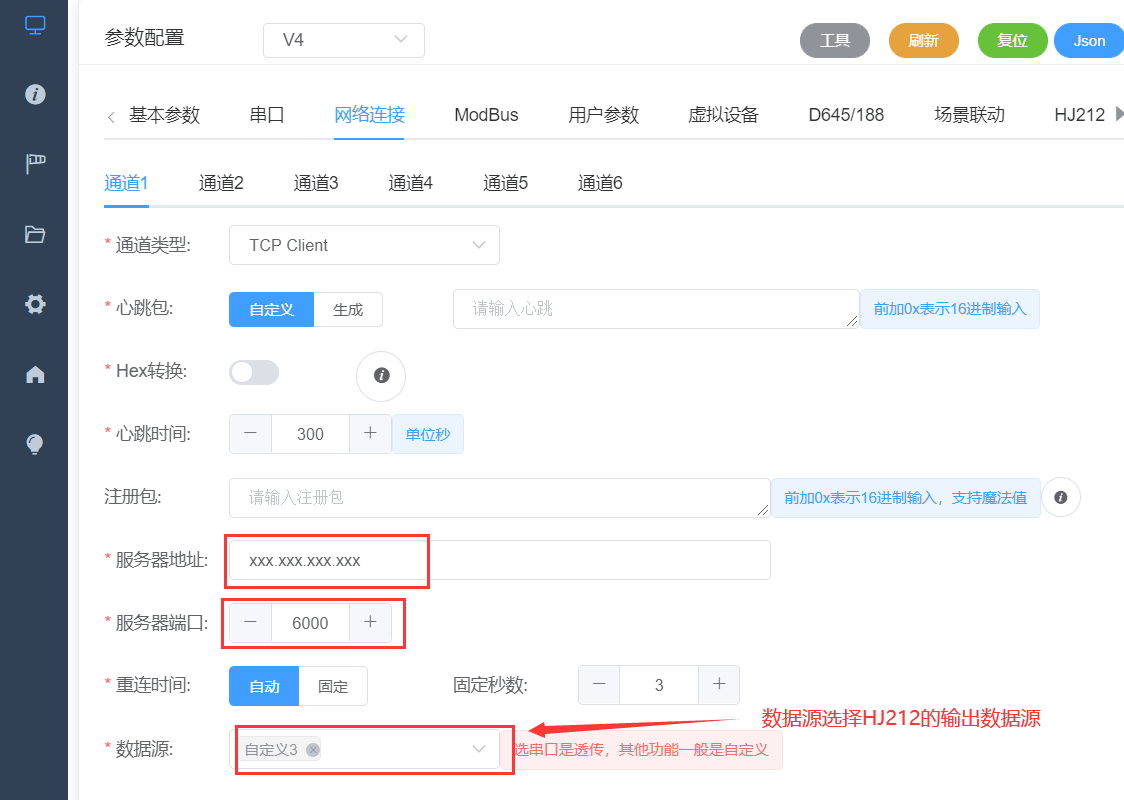Image resolution: width=1124 pixels, height=800 pixels.
Task: Click the green 复位 reset button
Action: (1012, 40)
